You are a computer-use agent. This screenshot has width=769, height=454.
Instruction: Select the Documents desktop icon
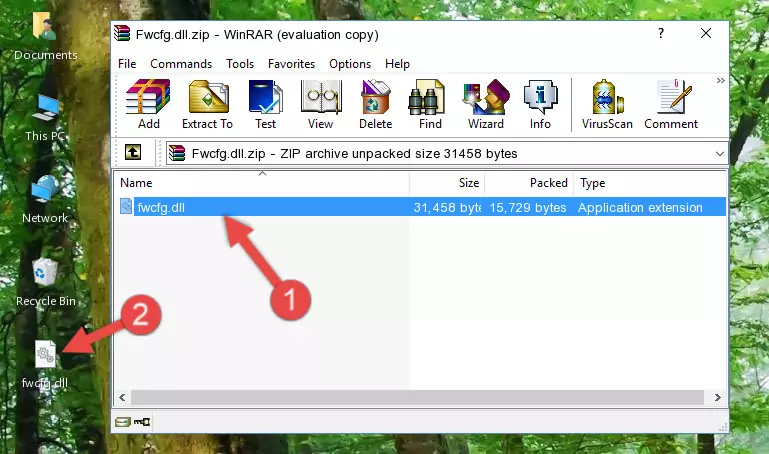click(x=46, y=36)
